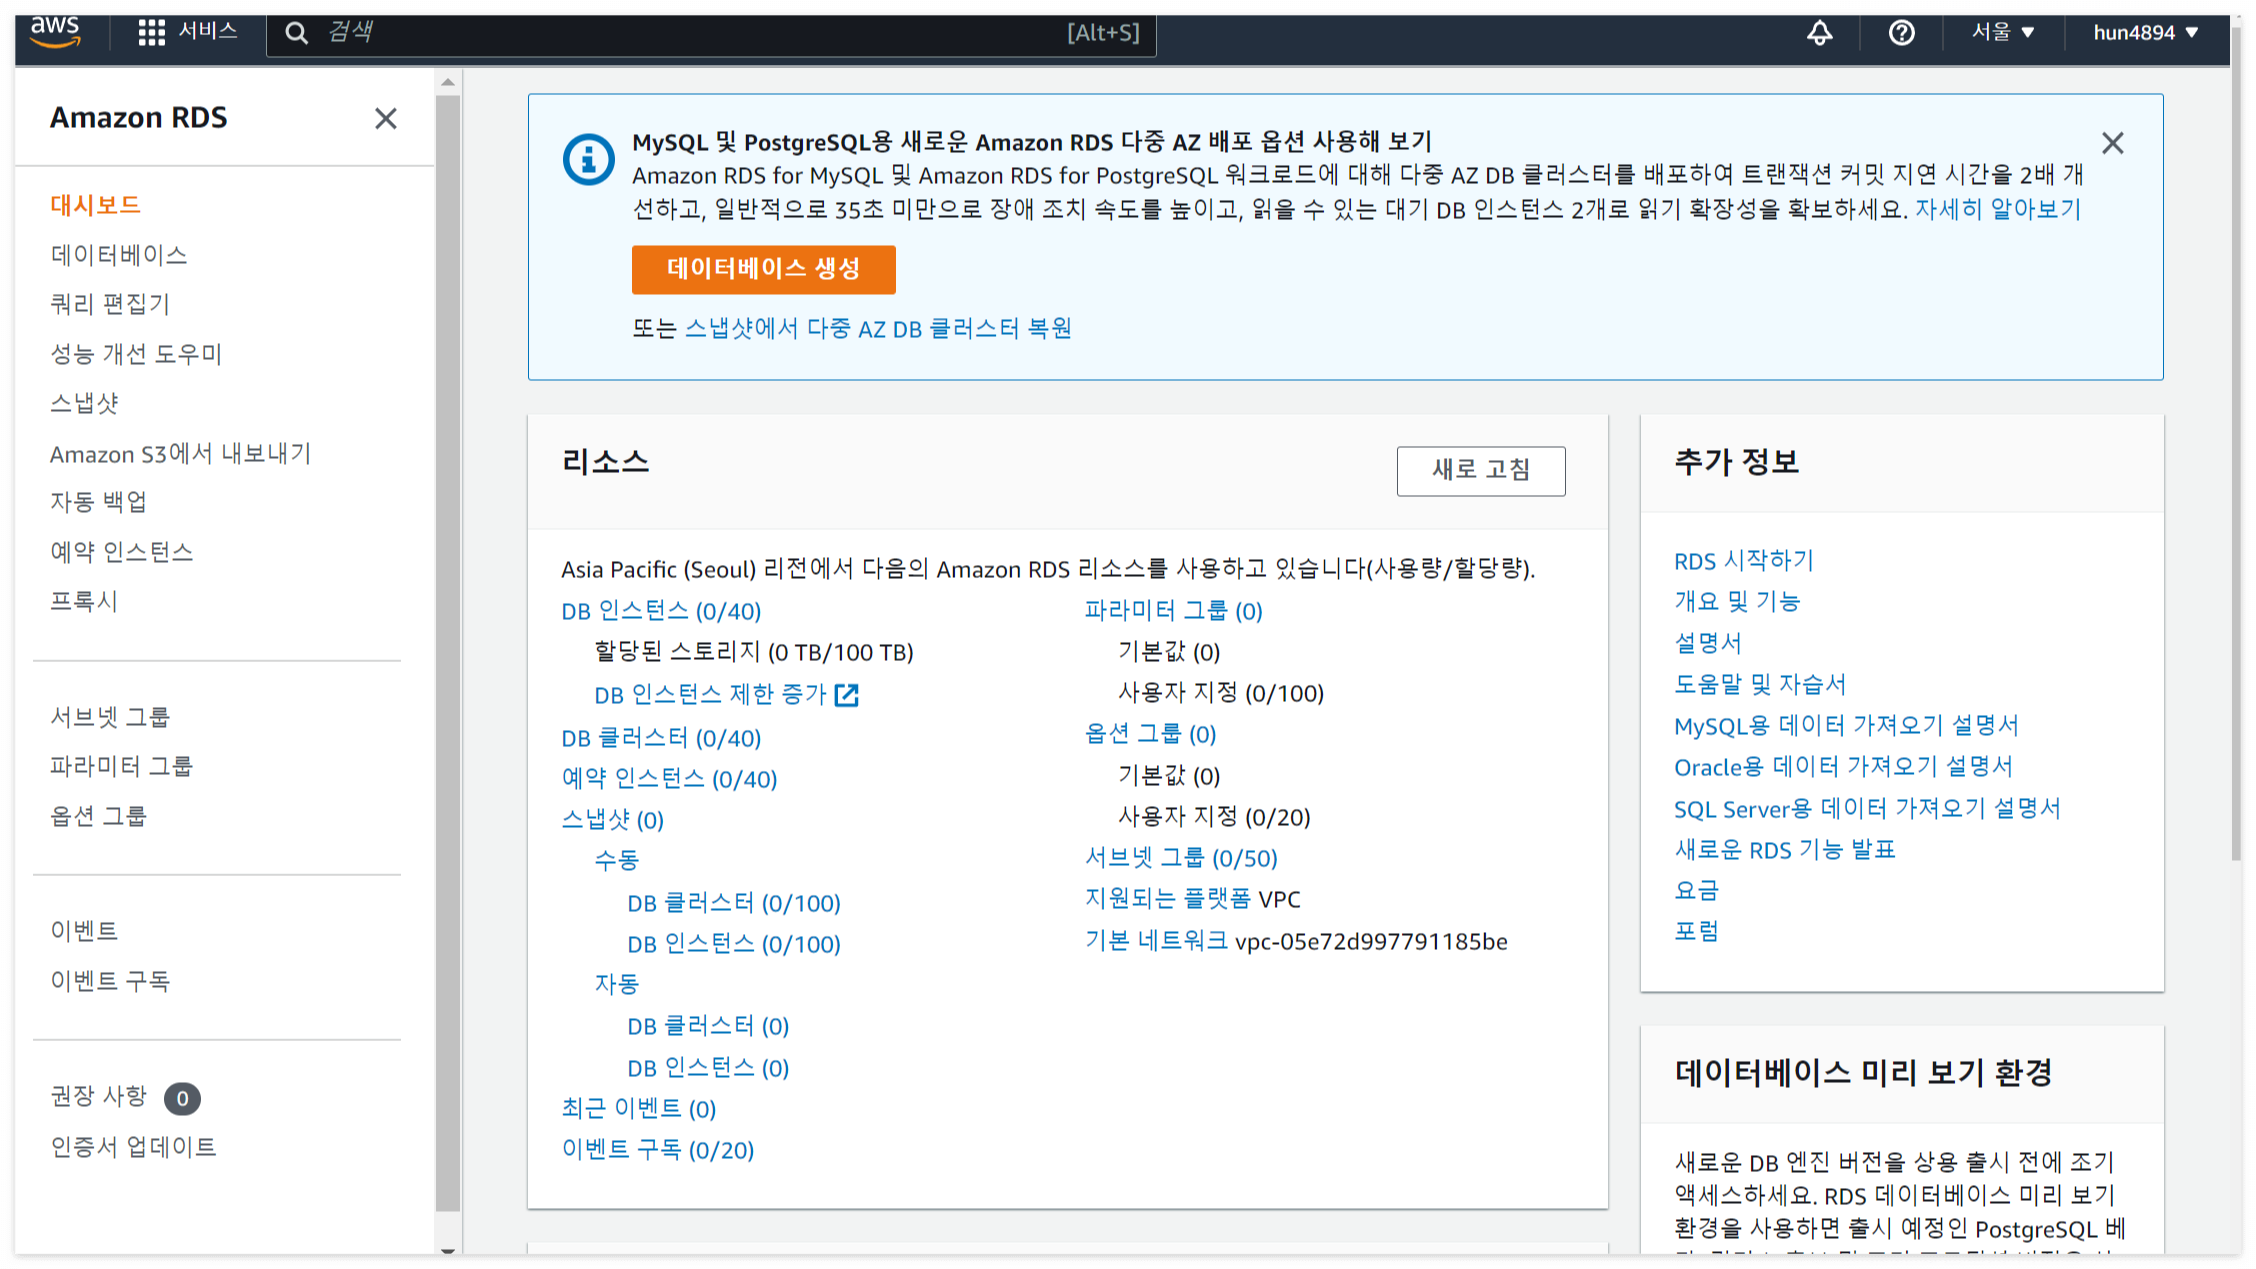The image size is (2256, 1269).
Task: Dismiss the multi-AZ info banner
Action: pyautogui.click(x=2112, y=144)
